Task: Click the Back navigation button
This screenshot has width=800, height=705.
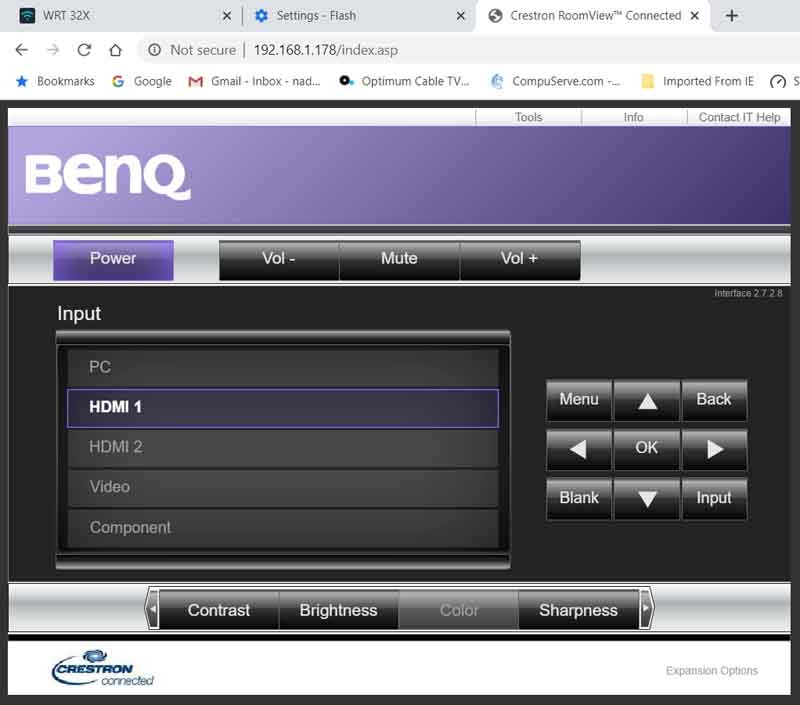Action: (714, 400)
